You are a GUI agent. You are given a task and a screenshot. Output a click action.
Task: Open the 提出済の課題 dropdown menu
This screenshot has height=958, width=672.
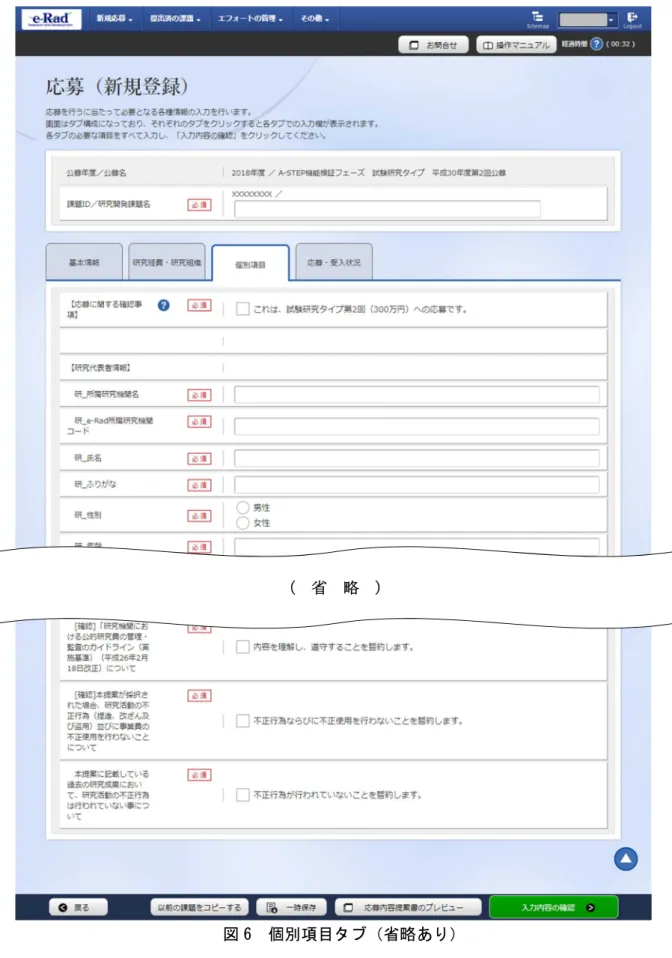(175, 19)
